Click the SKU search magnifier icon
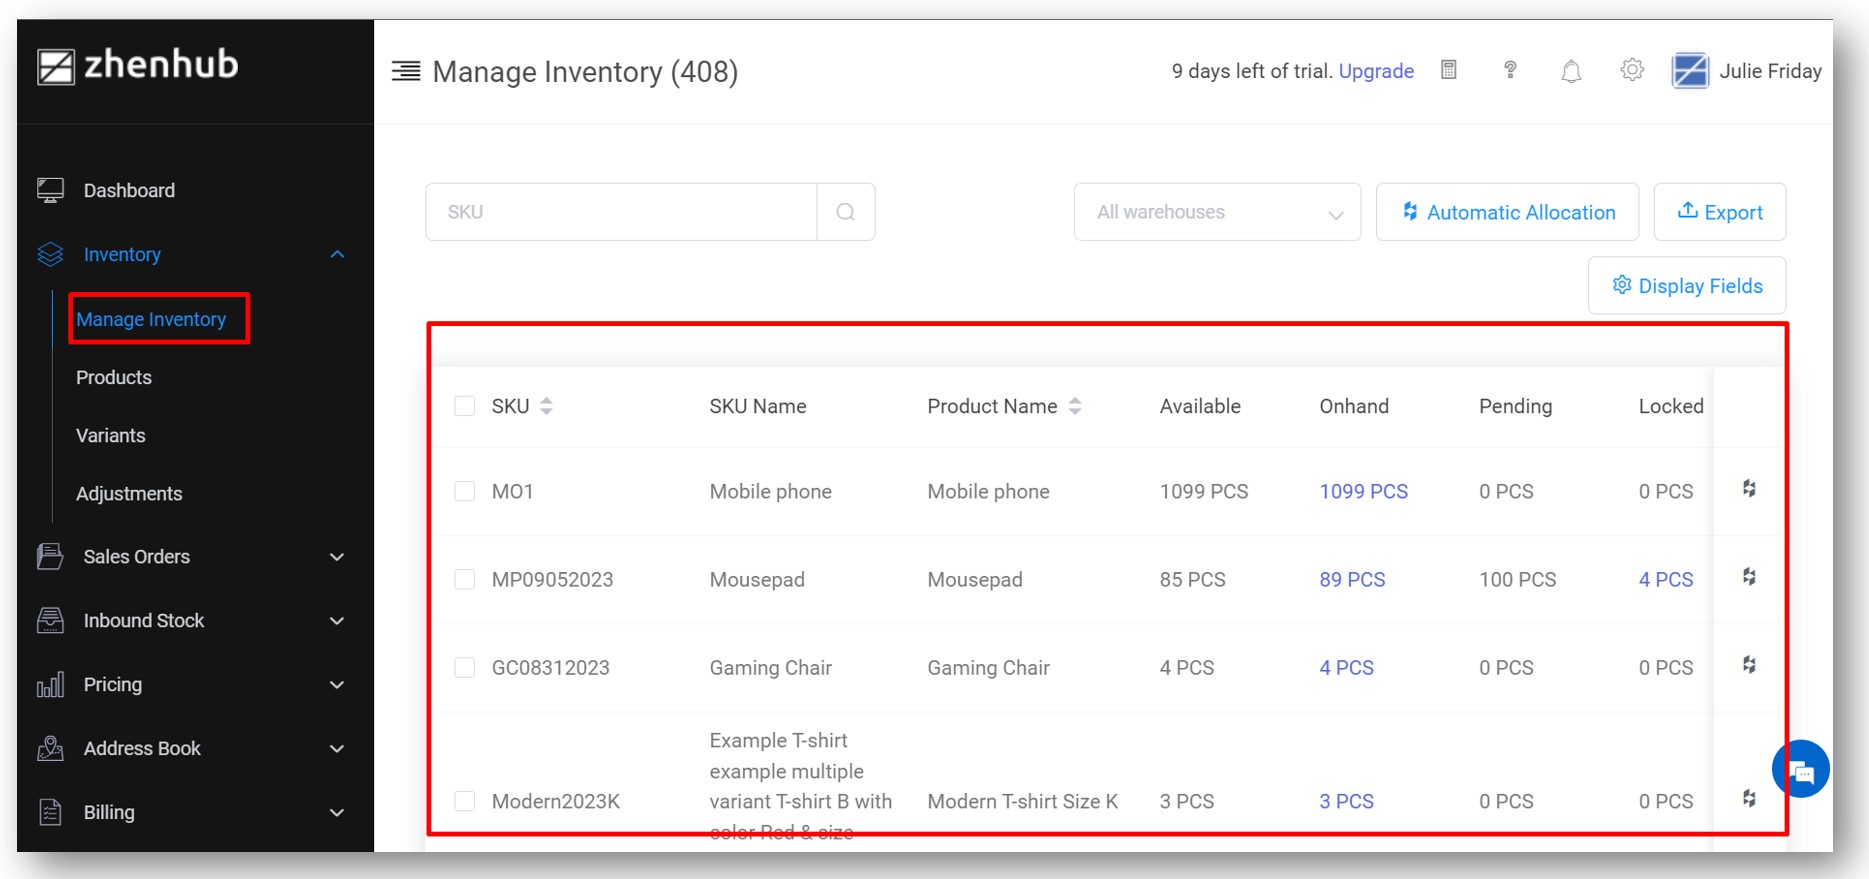The image size is (1869, 879). pos(846,212)
